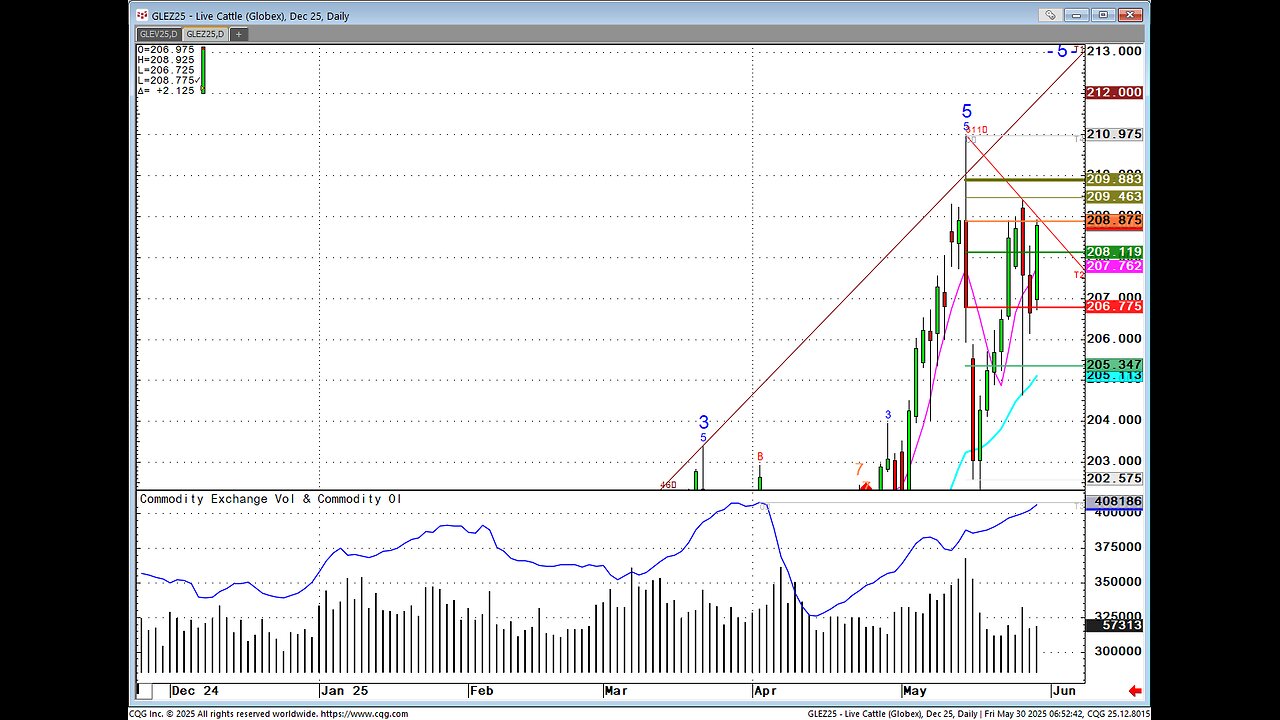This screenshot has height=720, width=1280.
Task: Click the 205.347 green price label
Action: click(1114, 364)
